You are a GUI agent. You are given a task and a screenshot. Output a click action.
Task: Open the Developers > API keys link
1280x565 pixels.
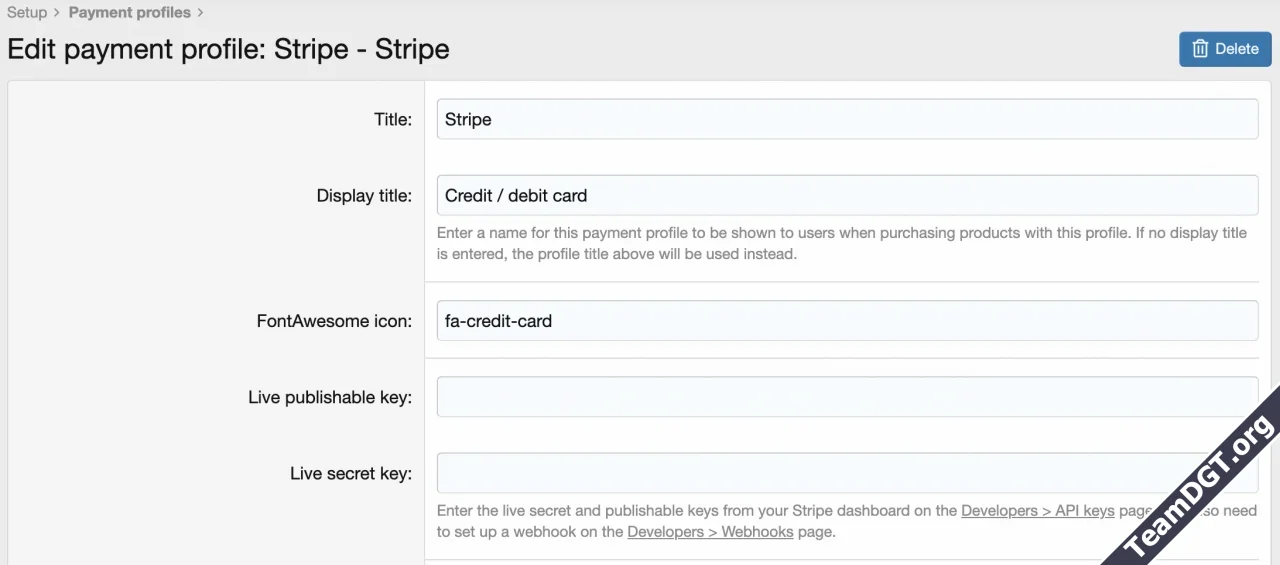[x=1037, y=511]
